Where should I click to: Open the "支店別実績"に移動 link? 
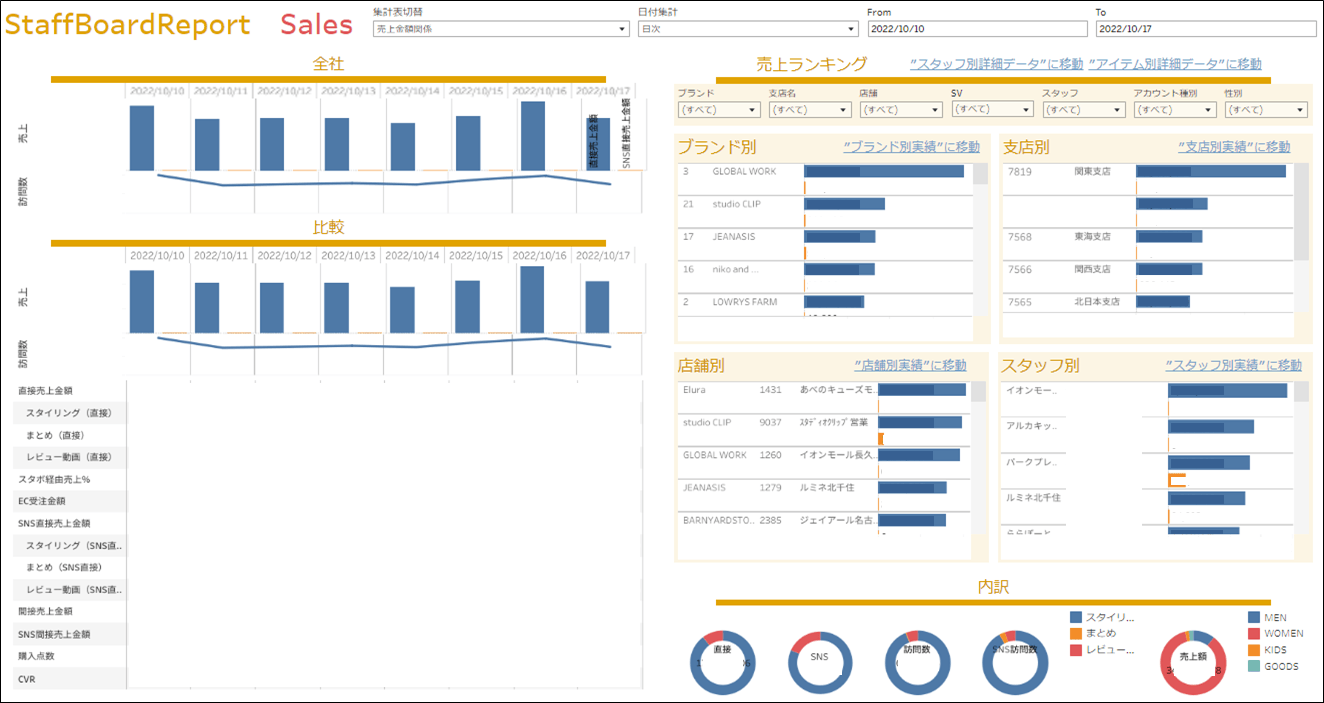tap(1234, 147)
